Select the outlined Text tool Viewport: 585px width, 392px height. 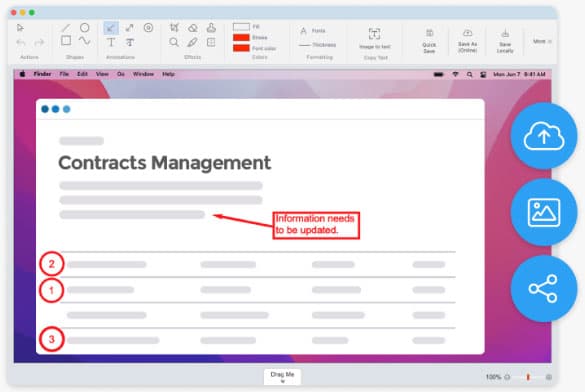click(x=130, y=43)
